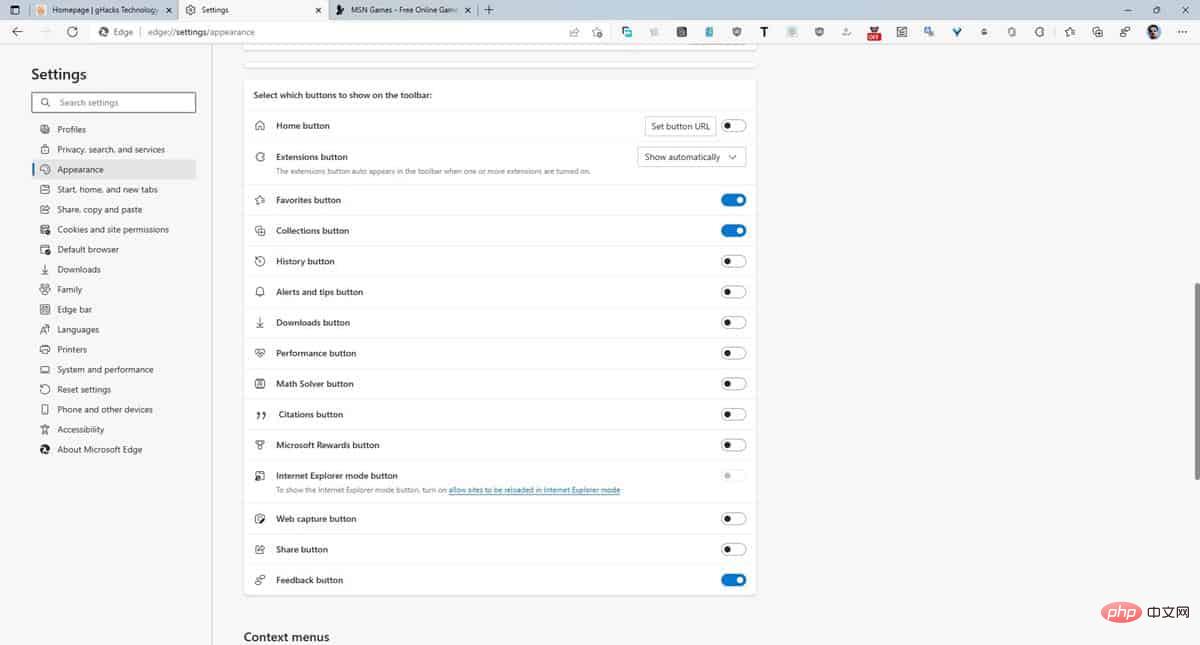Open the profile avatar in toolbar
Image resolution: width=1200 pixels, height=645 pixels.
click(x=1154, y=32)
